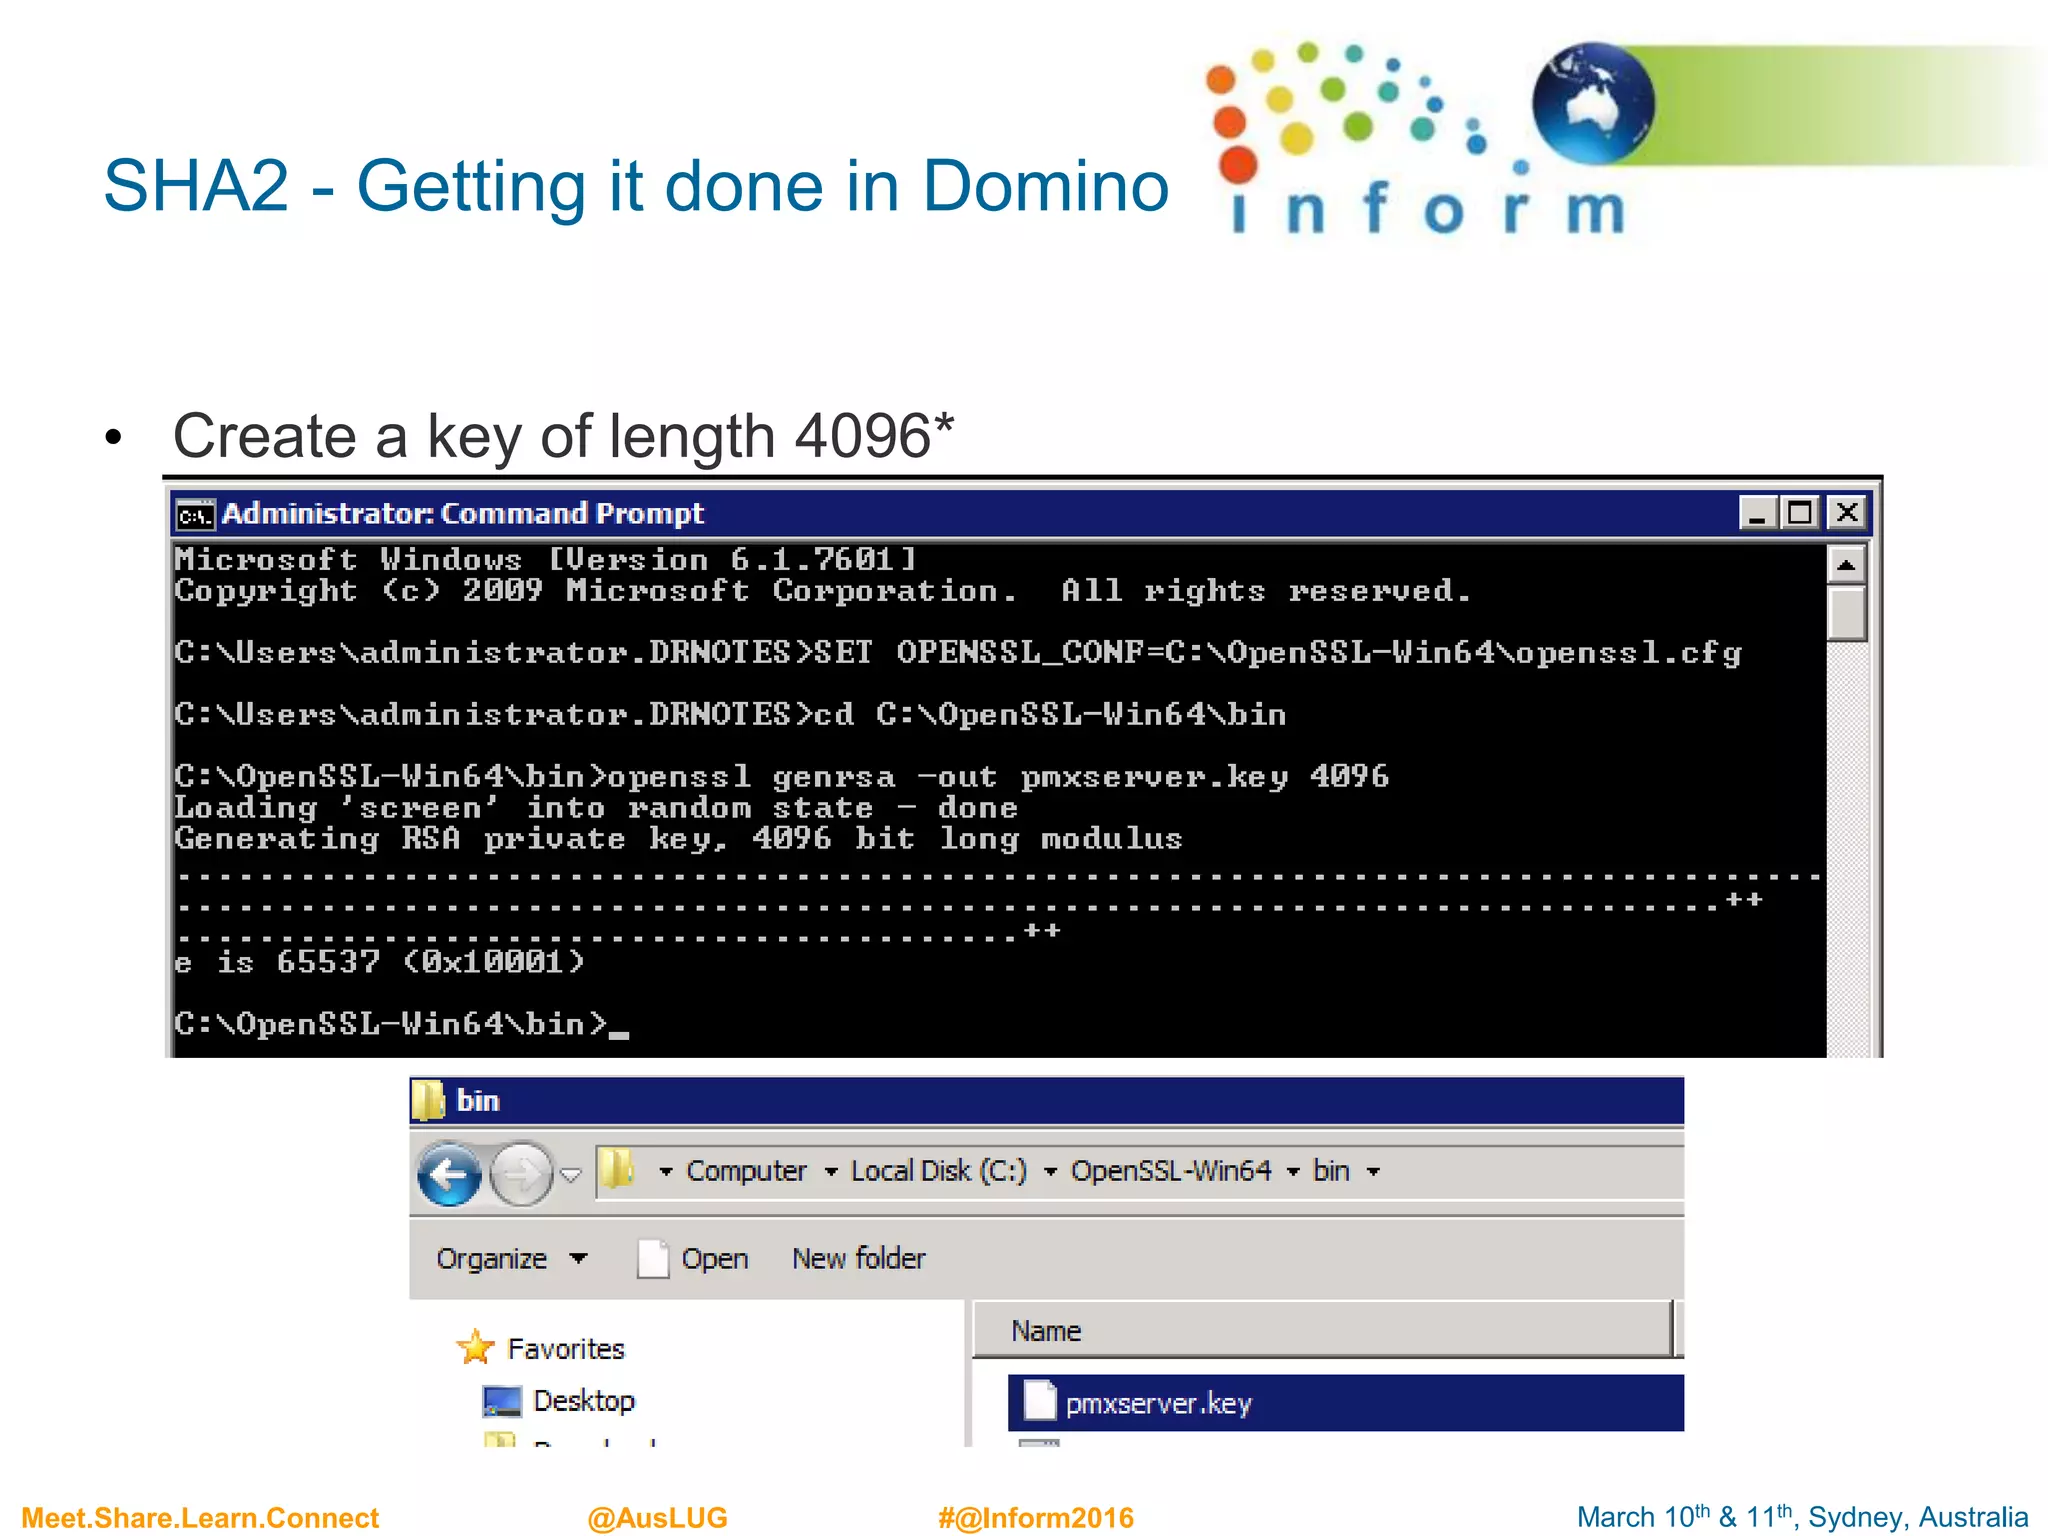Click the SET OPENSSL_CONF command line
The image size is (2048, 1536).
point(957,653)
